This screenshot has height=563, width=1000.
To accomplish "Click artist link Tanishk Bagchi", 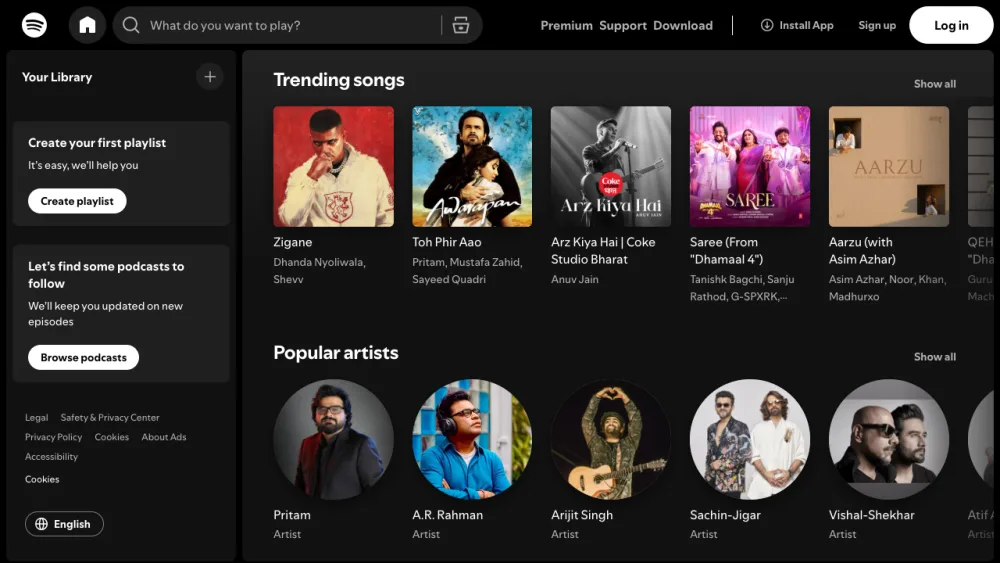I will pos(726,279).
